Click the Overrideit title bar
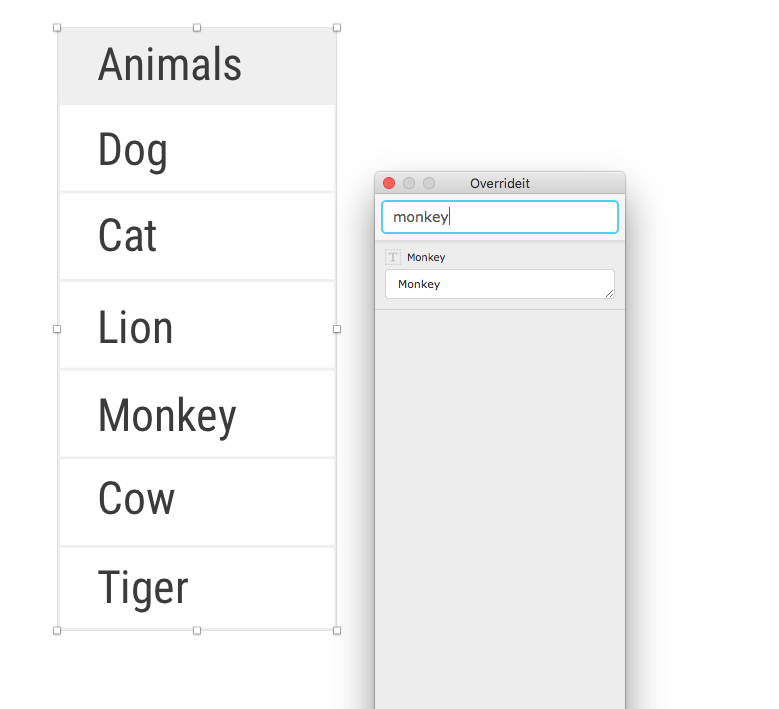The height and width of the screenshot is (709, 779). pos(500,183)
